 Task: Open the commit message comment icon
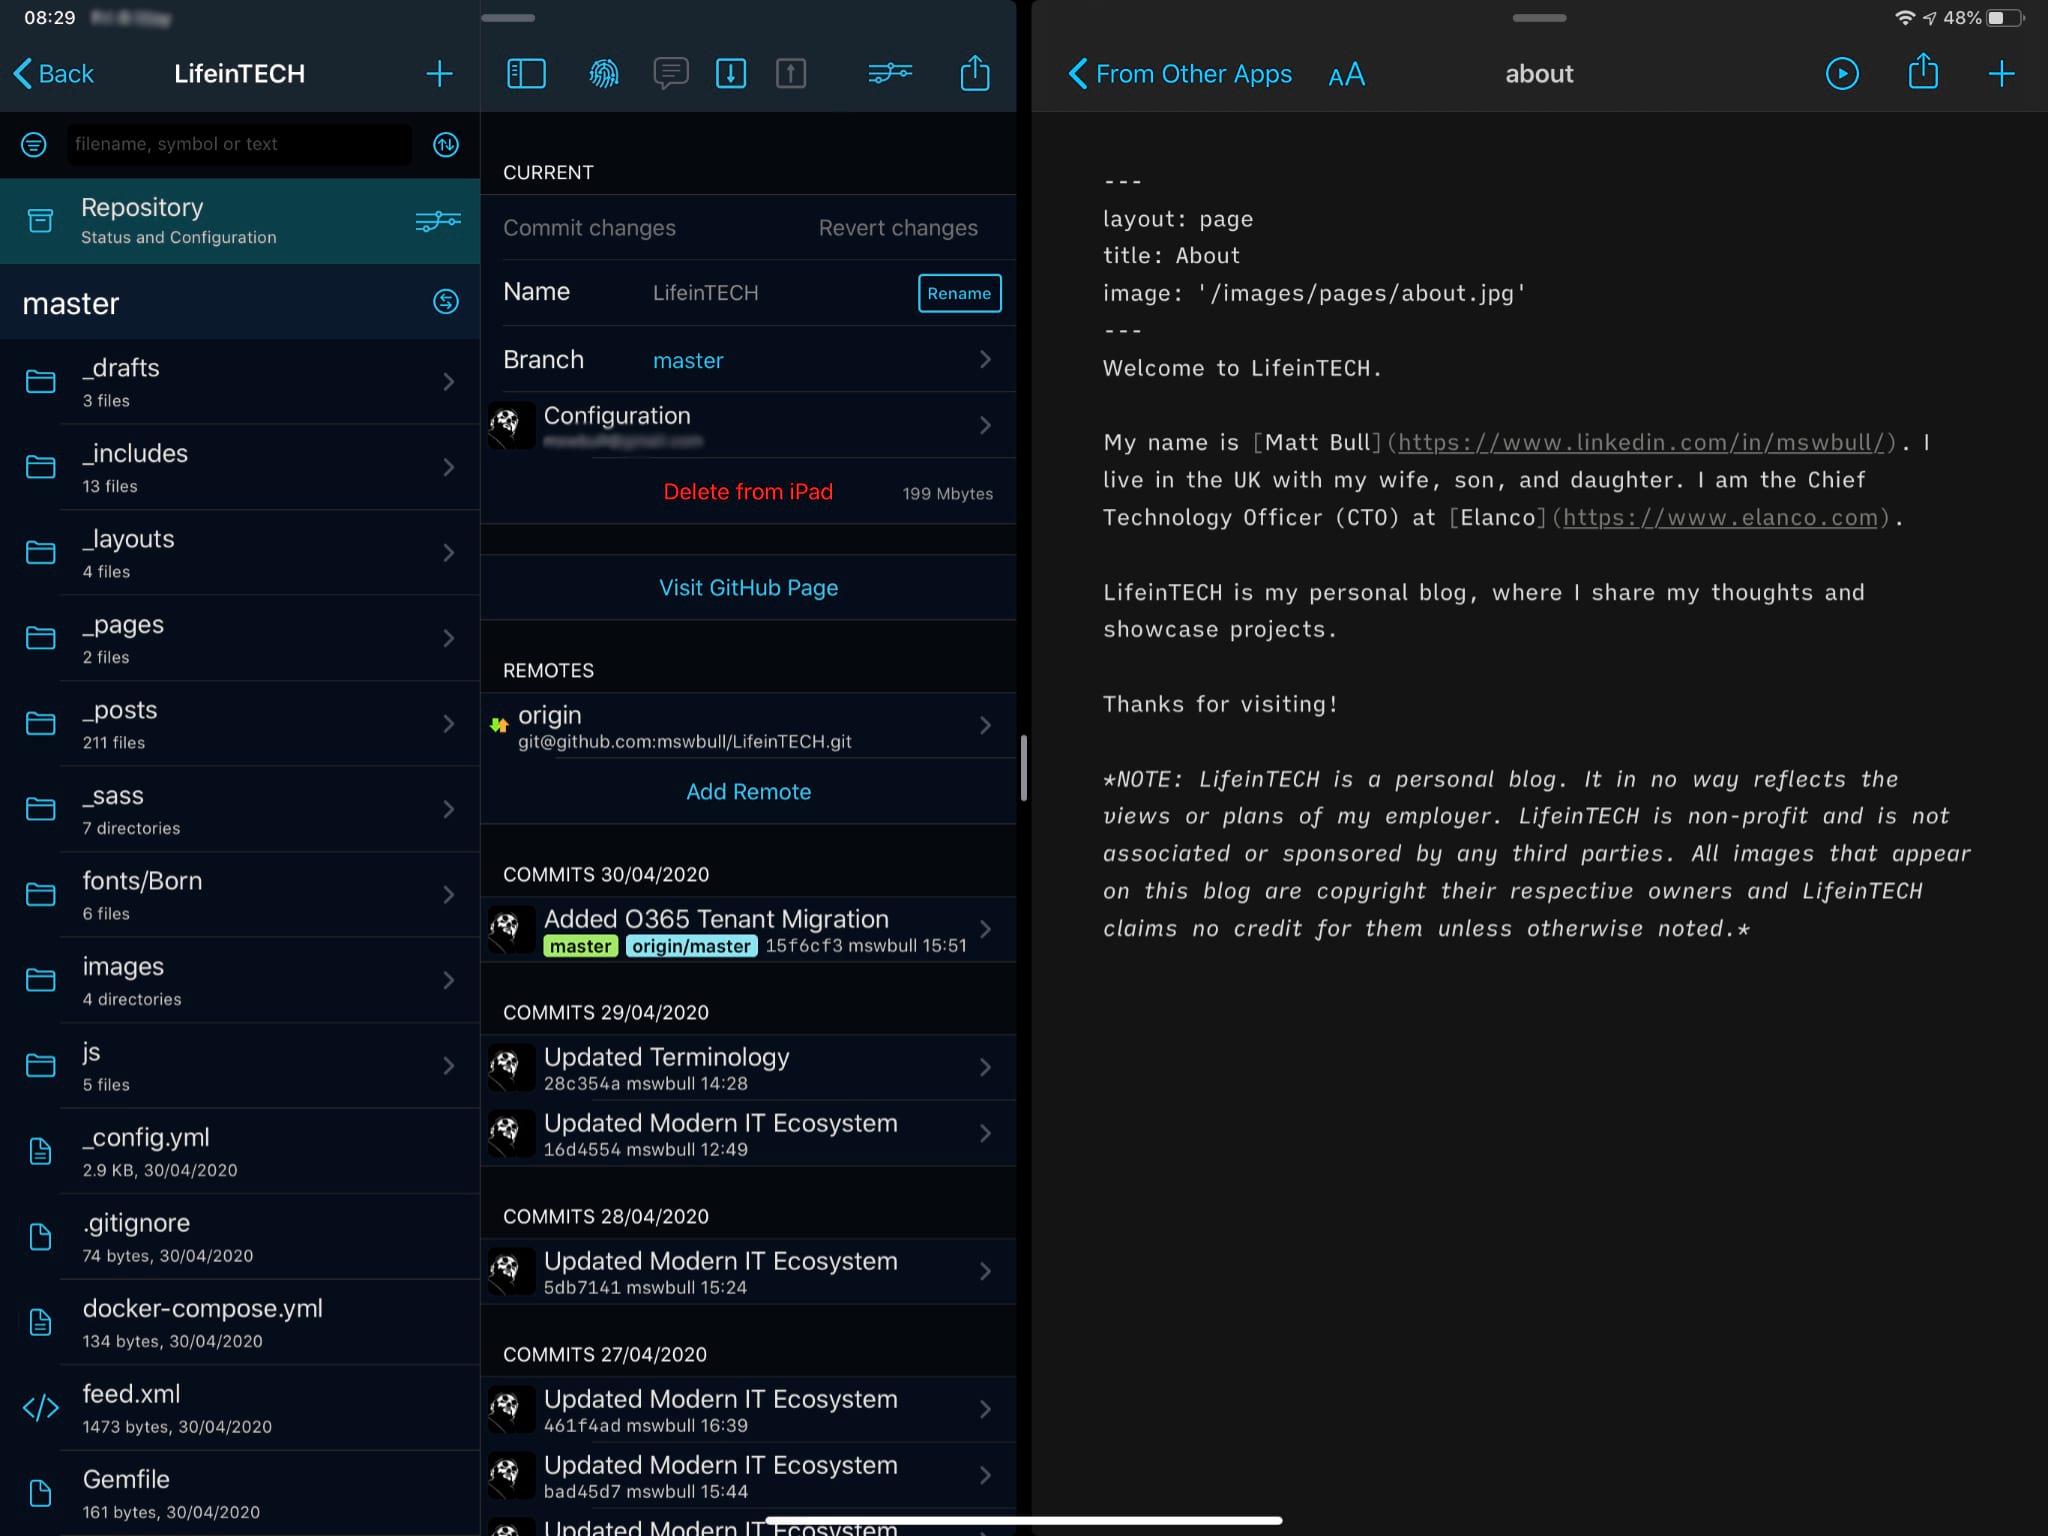(x=670, y=73)
